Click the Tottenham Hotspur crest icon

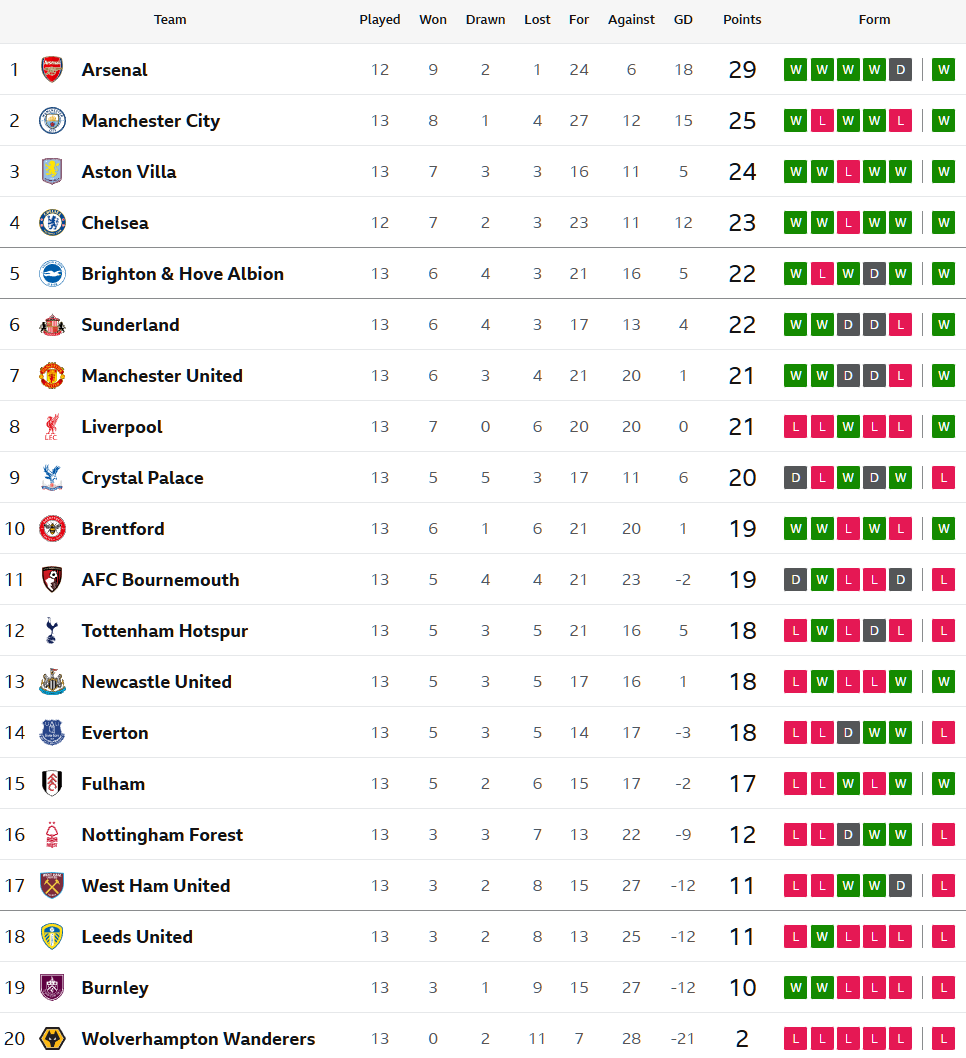tap(52, 631)
